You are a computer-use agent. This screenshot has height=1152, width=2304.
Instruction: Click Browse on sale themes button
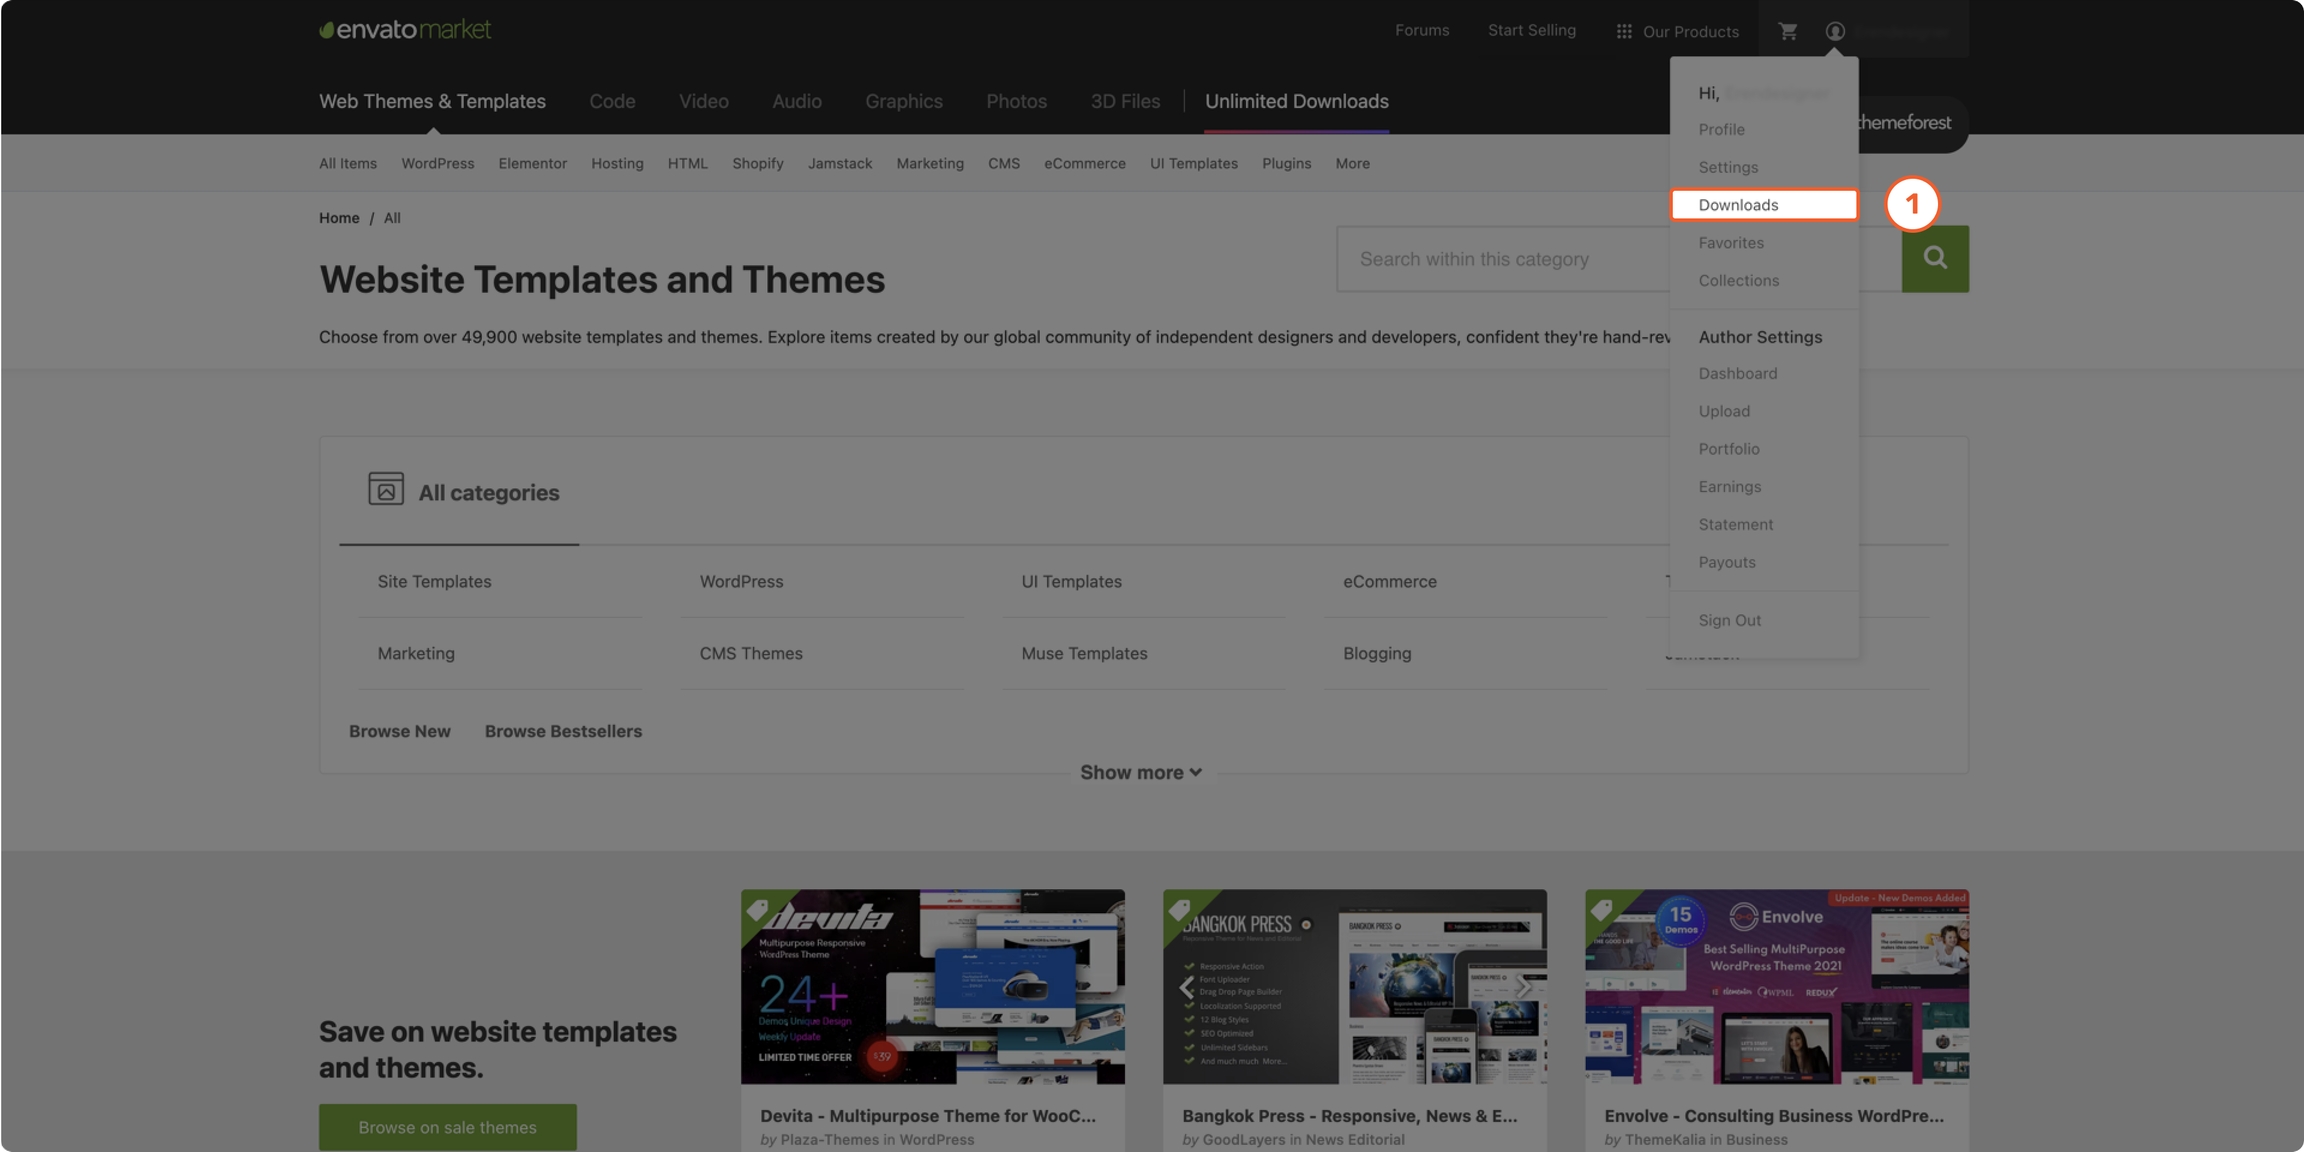click(447, 1127)
